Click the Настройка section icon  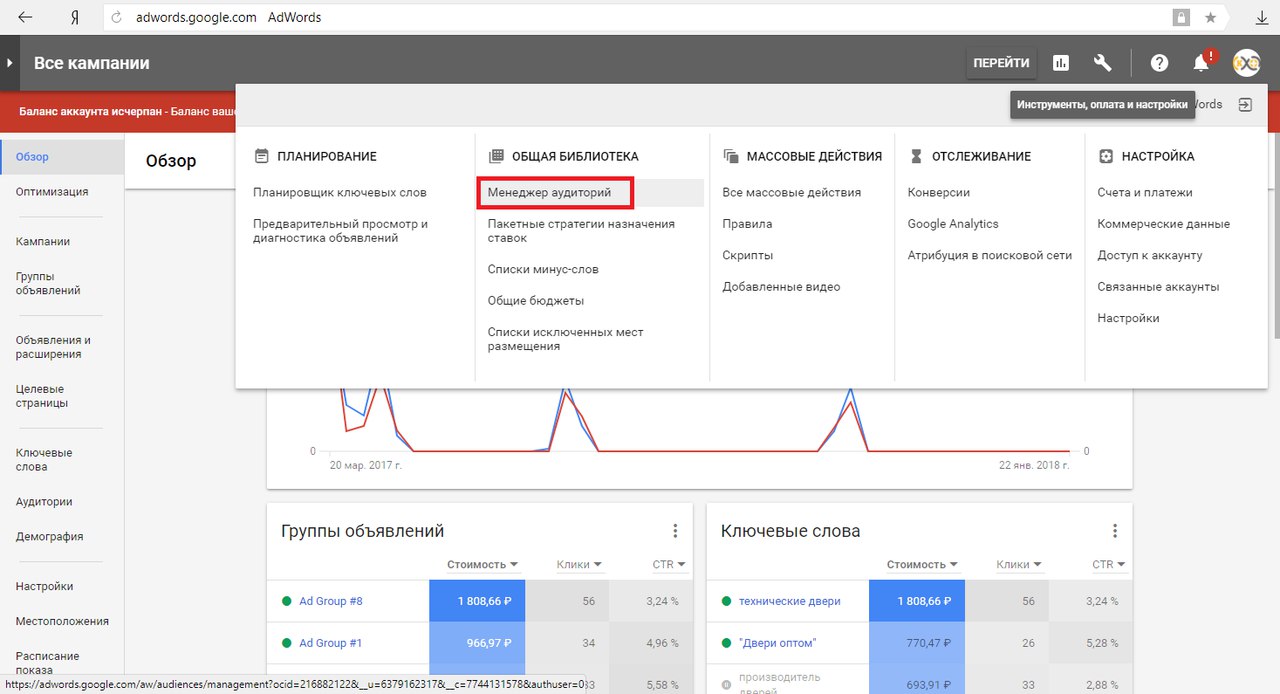(1106, 156)
